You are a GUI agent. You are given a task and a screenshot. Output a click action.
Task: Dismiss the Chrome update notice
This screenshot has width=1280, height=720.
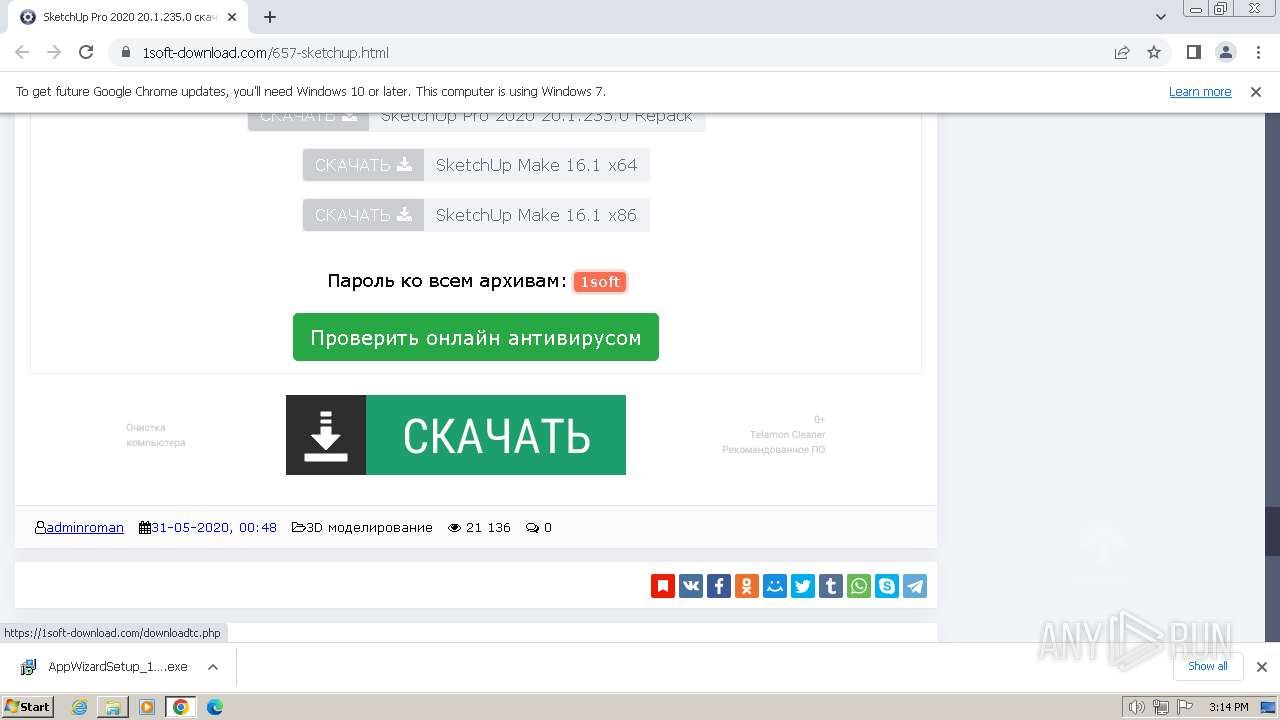point(1256,91)
